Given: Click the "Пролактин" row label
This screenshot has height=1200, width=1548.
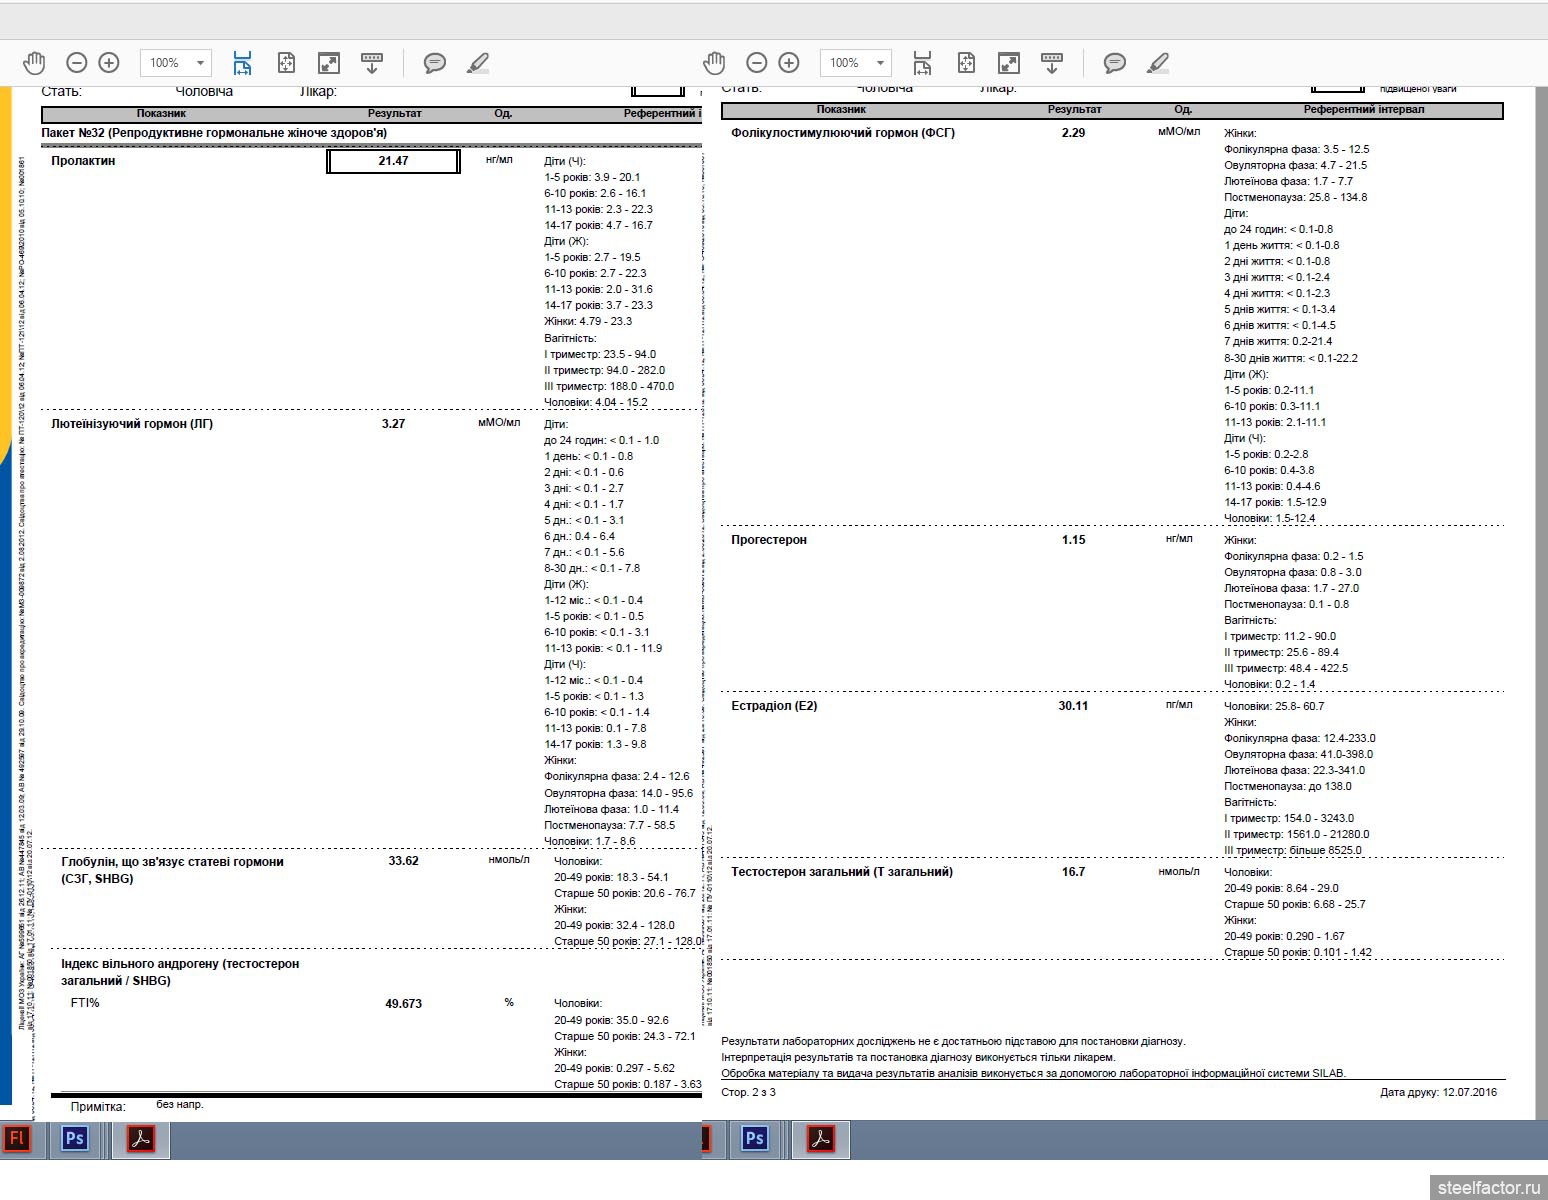Looking at the screenshot, I should (x=83, y=161).
